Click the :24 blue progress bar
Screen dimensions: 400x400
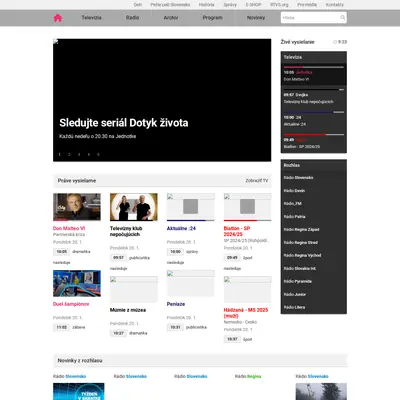[314, 112]
